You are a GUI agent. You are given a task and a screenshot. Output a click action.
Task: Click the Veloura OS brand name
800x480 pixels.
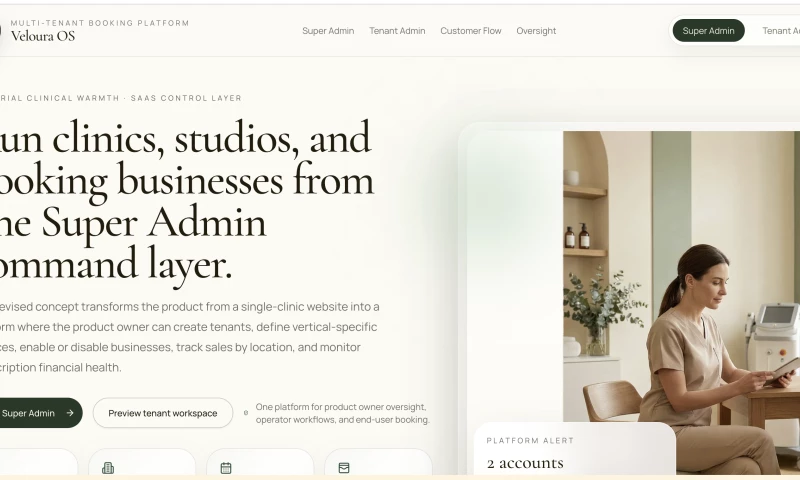point(43,36)
